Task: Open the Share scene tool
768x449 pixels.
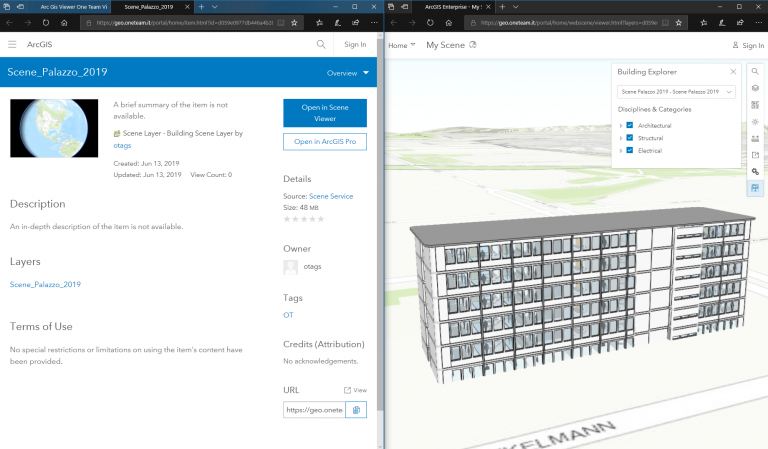Action: [x=755, y=155]
